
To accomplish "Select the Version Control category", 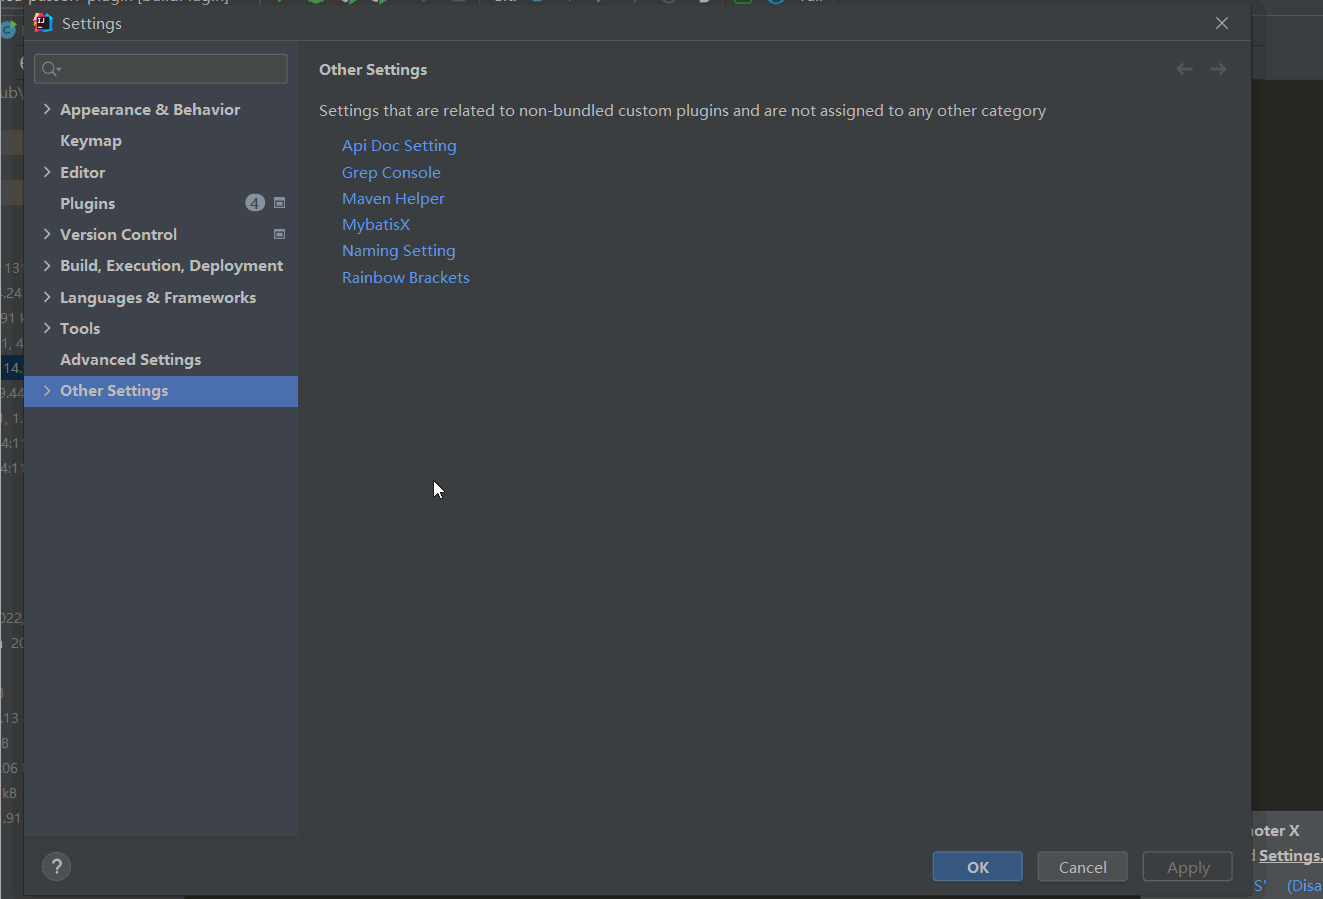I will pos(118,234).
